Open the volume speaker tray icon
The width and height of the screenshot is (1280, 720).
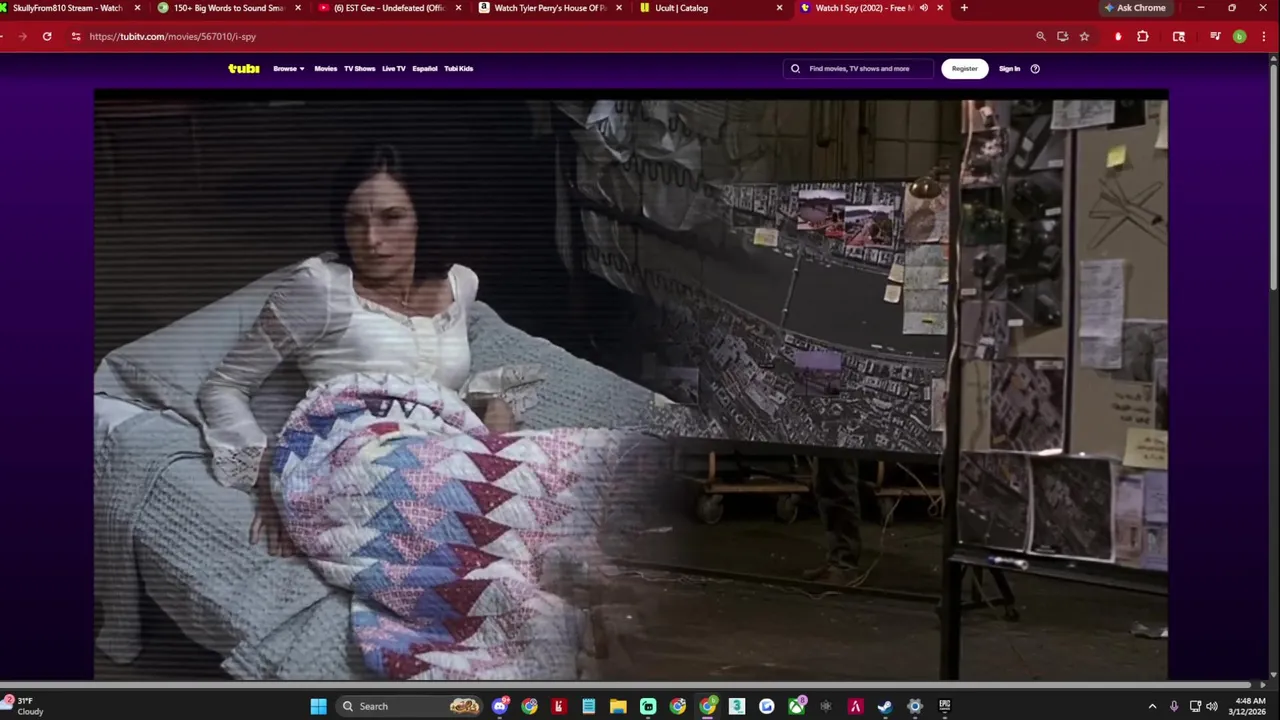pyautogui.click(x=1212, y=706)
